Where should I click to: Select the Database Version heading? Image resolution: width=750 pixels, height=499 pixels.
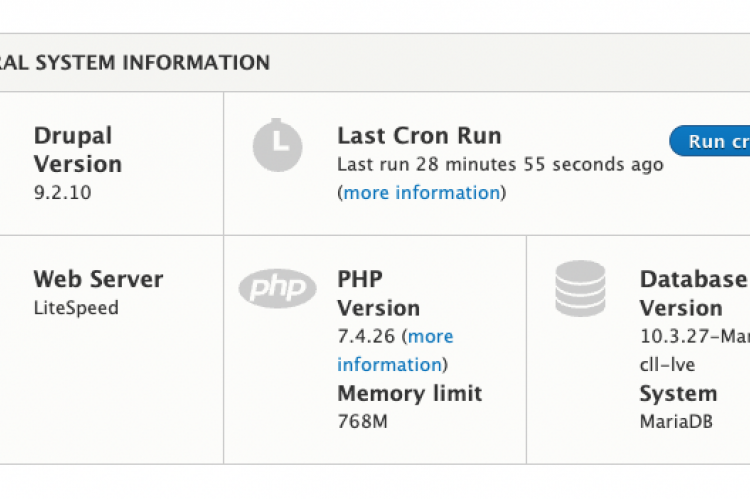pos(695,293)
